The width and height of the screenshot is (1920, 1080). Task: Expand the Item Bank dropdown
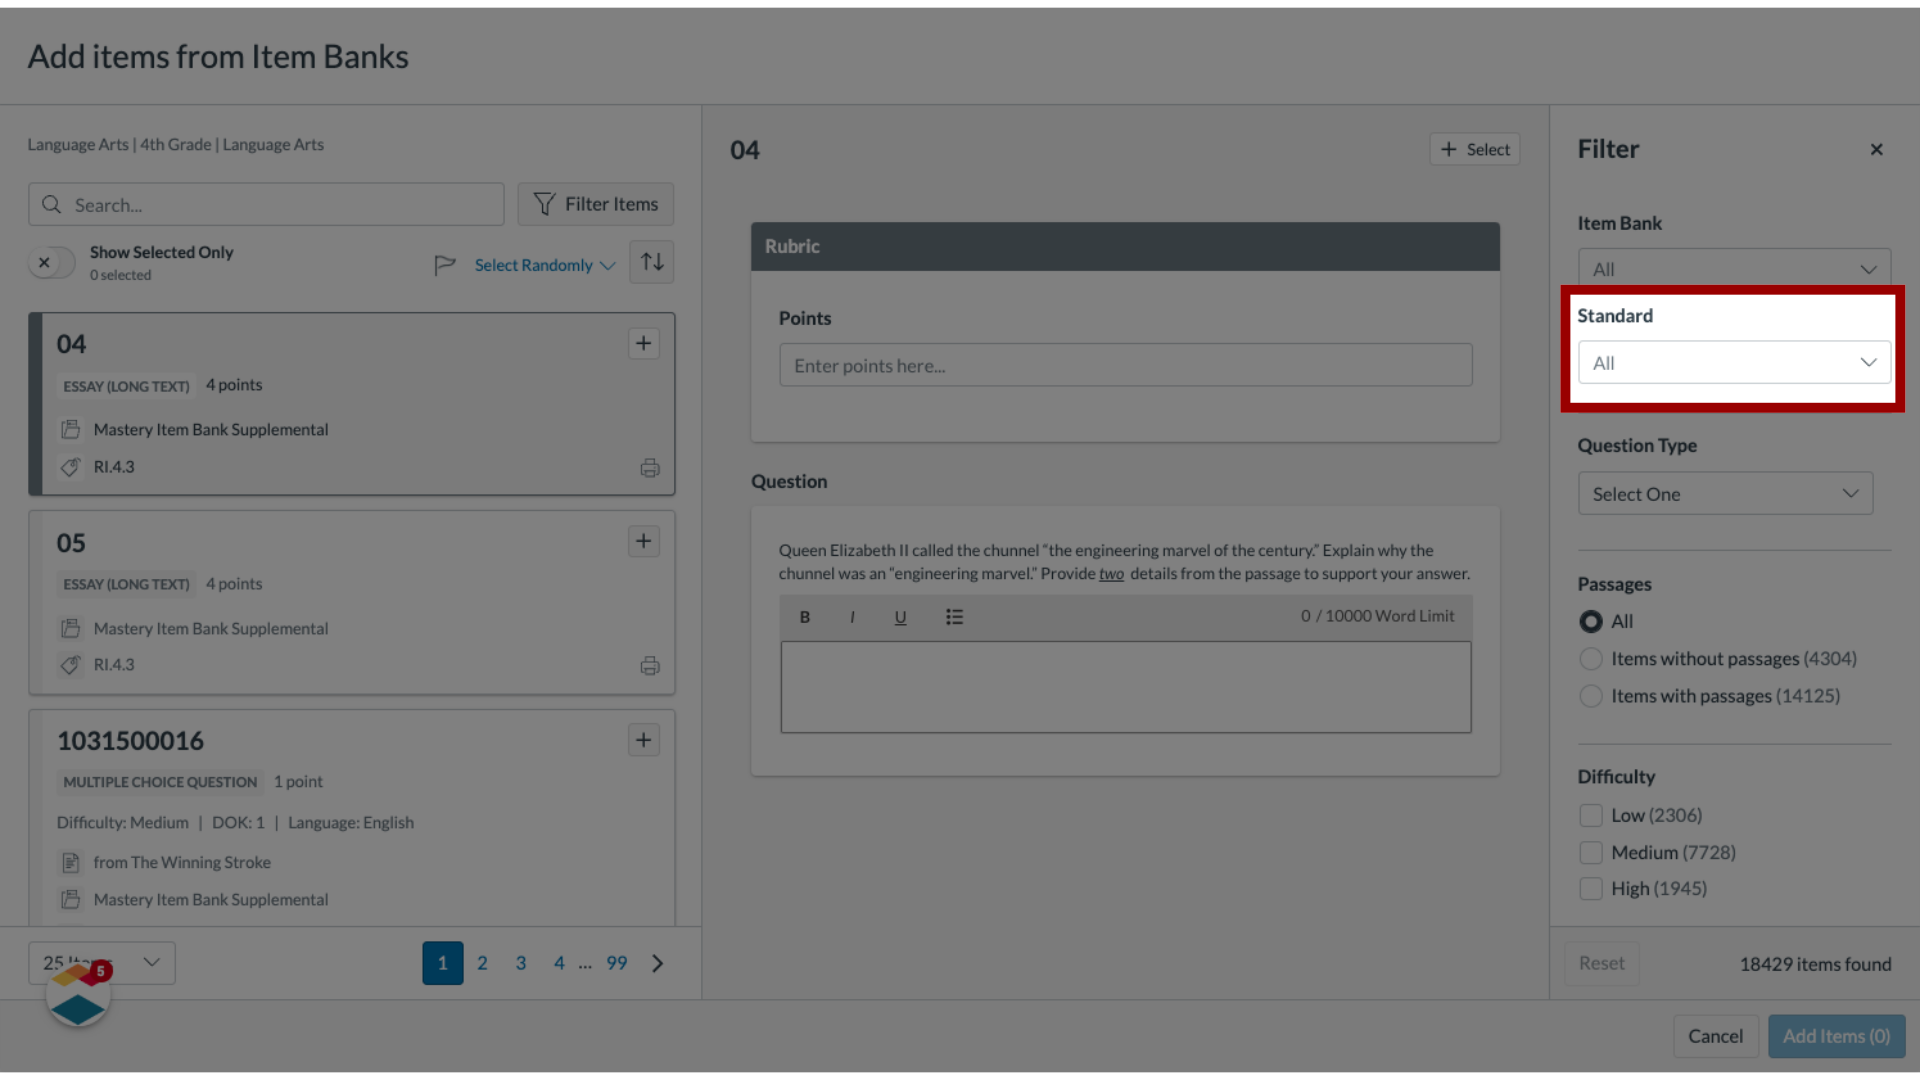(x=1733, y=269)
